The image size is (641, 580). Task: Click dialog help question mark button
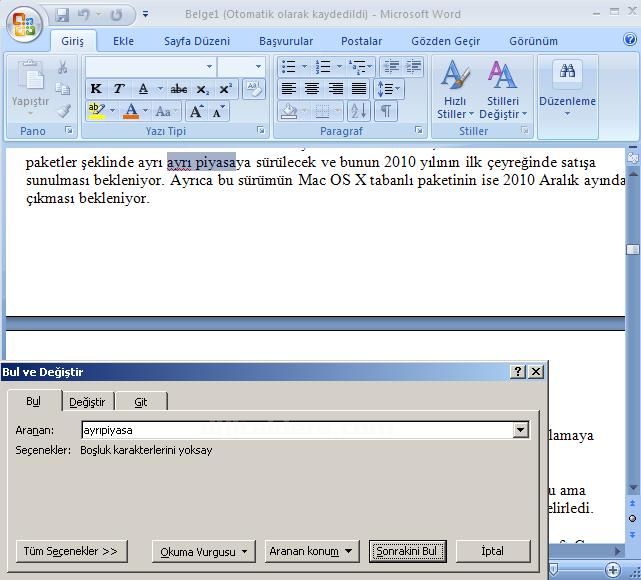coord(518,372)
